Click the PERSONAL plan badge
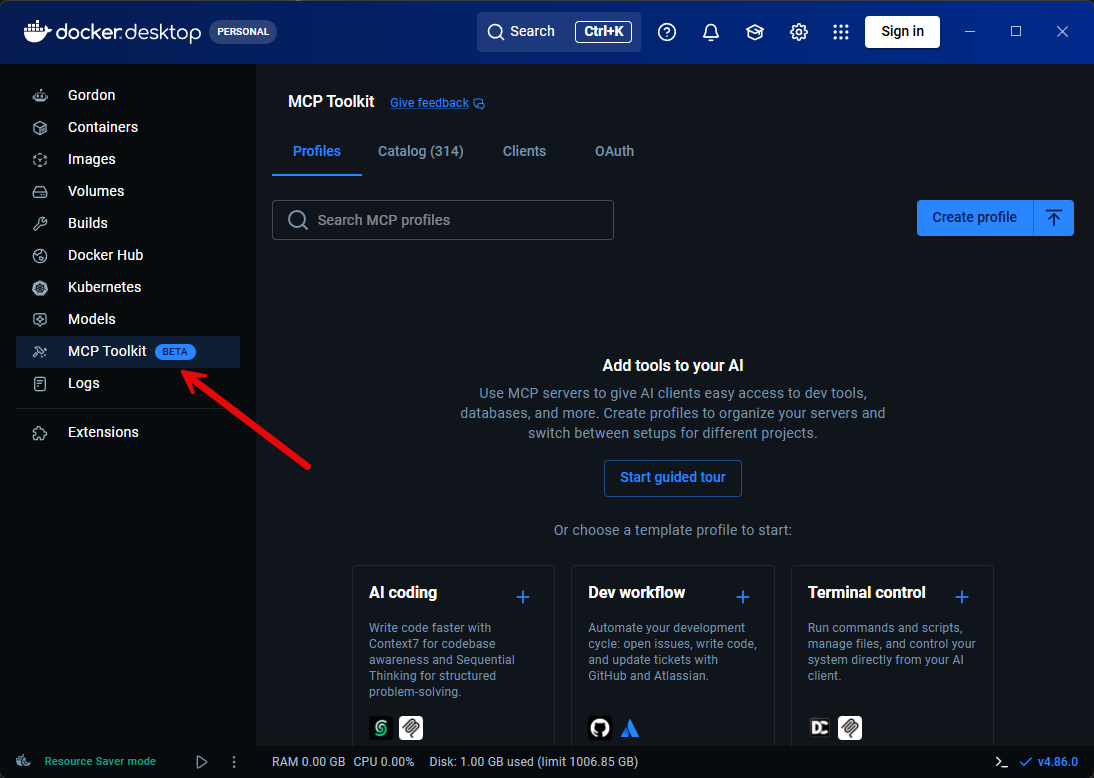1094x778 pixels. point(243,32)
